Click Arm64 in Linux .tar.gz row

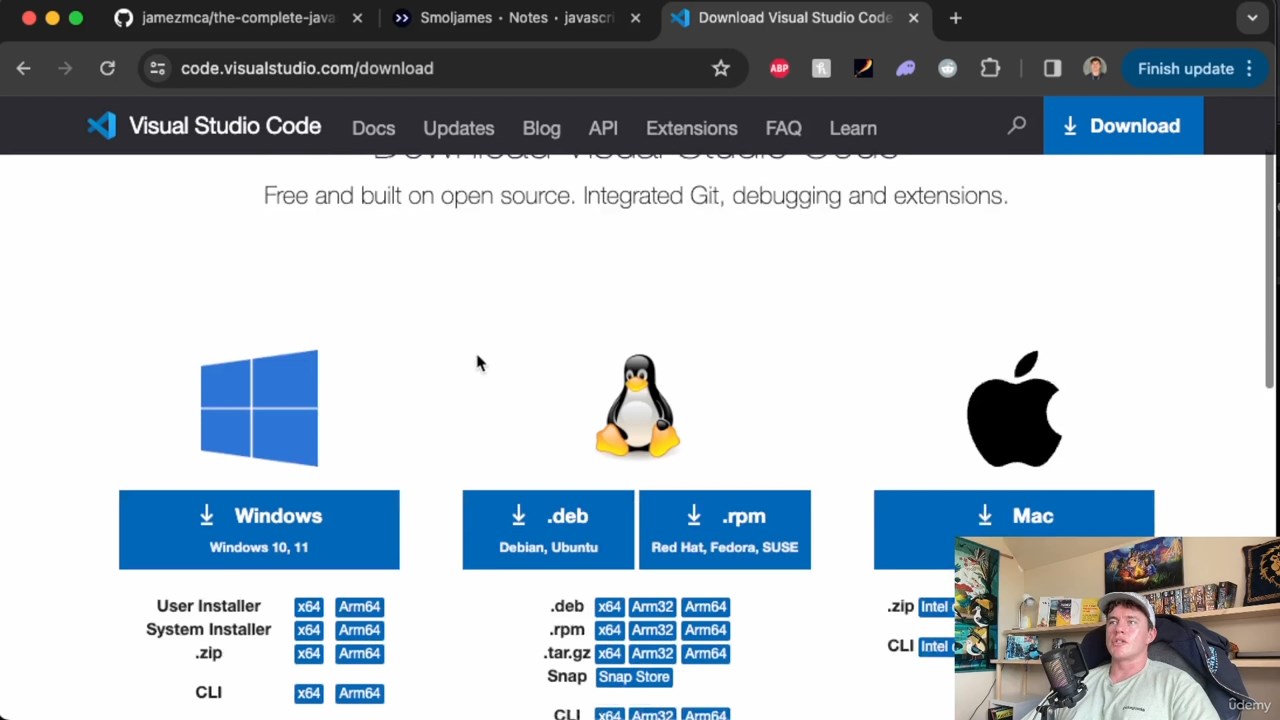pos(705,653)
